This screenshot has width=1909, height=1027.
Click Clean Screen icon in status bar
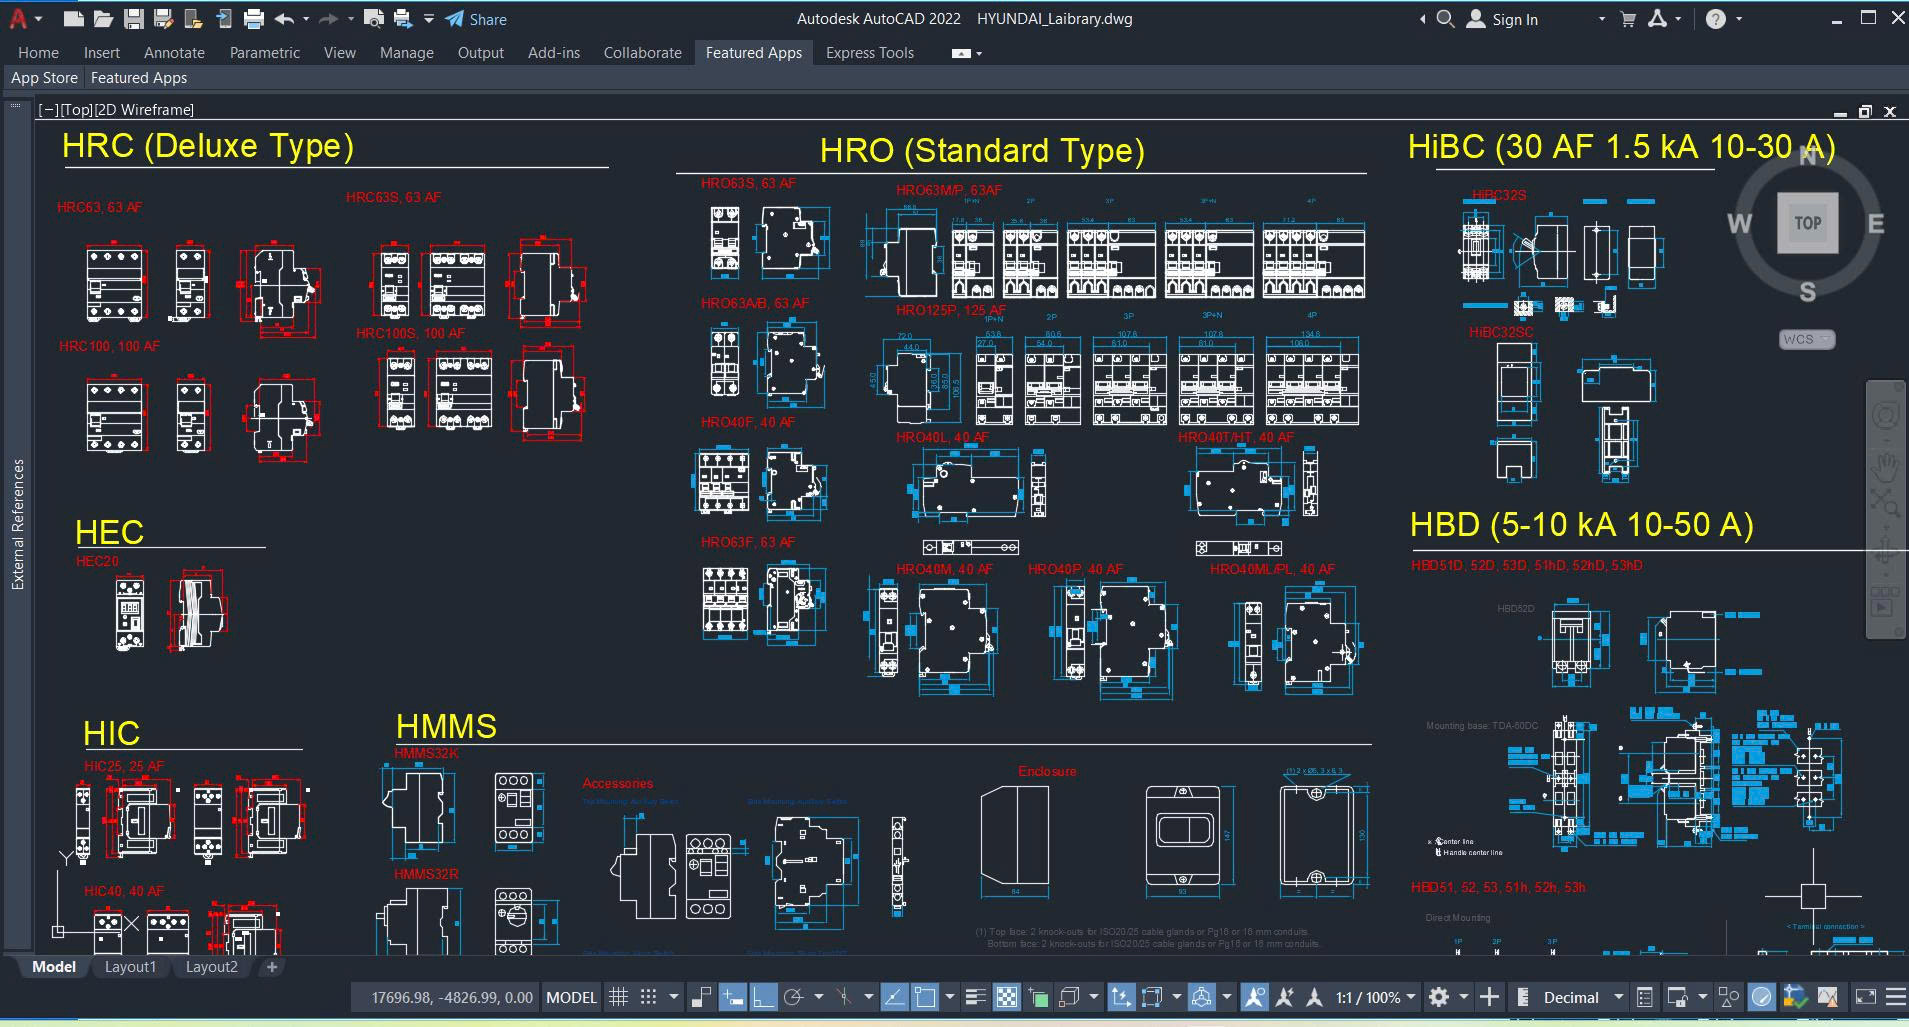coord(1866,997)
